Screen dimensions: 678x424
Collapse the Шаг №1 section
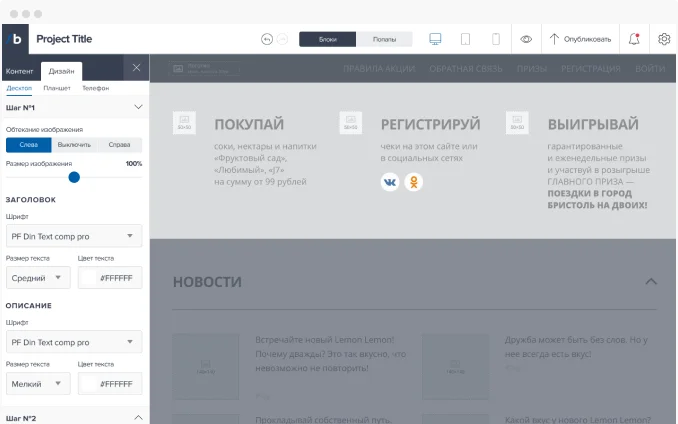138,107
